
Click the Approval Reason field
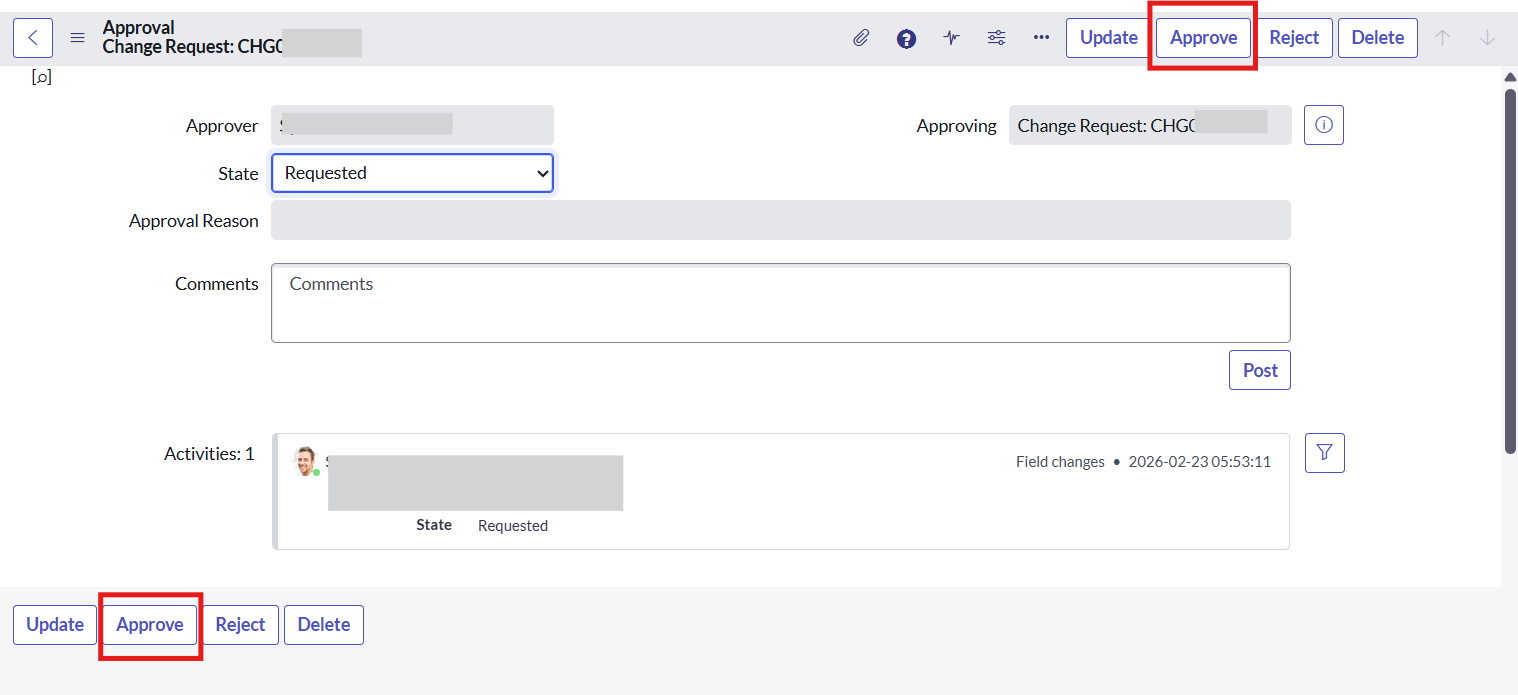pos(781,220)
